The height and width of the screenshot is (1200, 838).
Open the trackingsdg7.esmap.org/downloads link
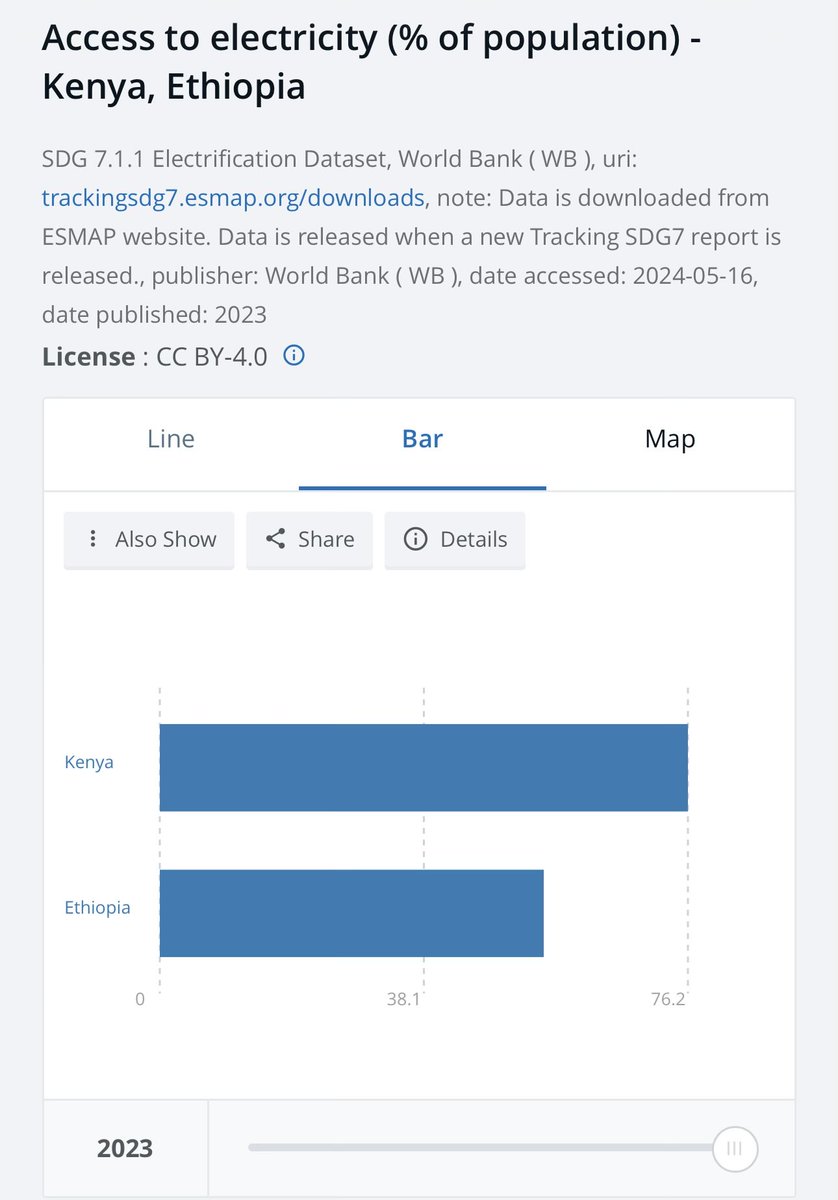(233, 198)
